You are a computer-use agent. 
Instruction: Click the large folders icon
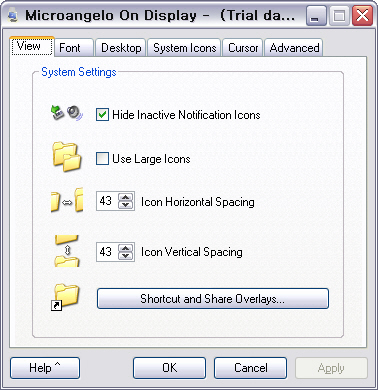pyautogui.click(x=67, y=157)
